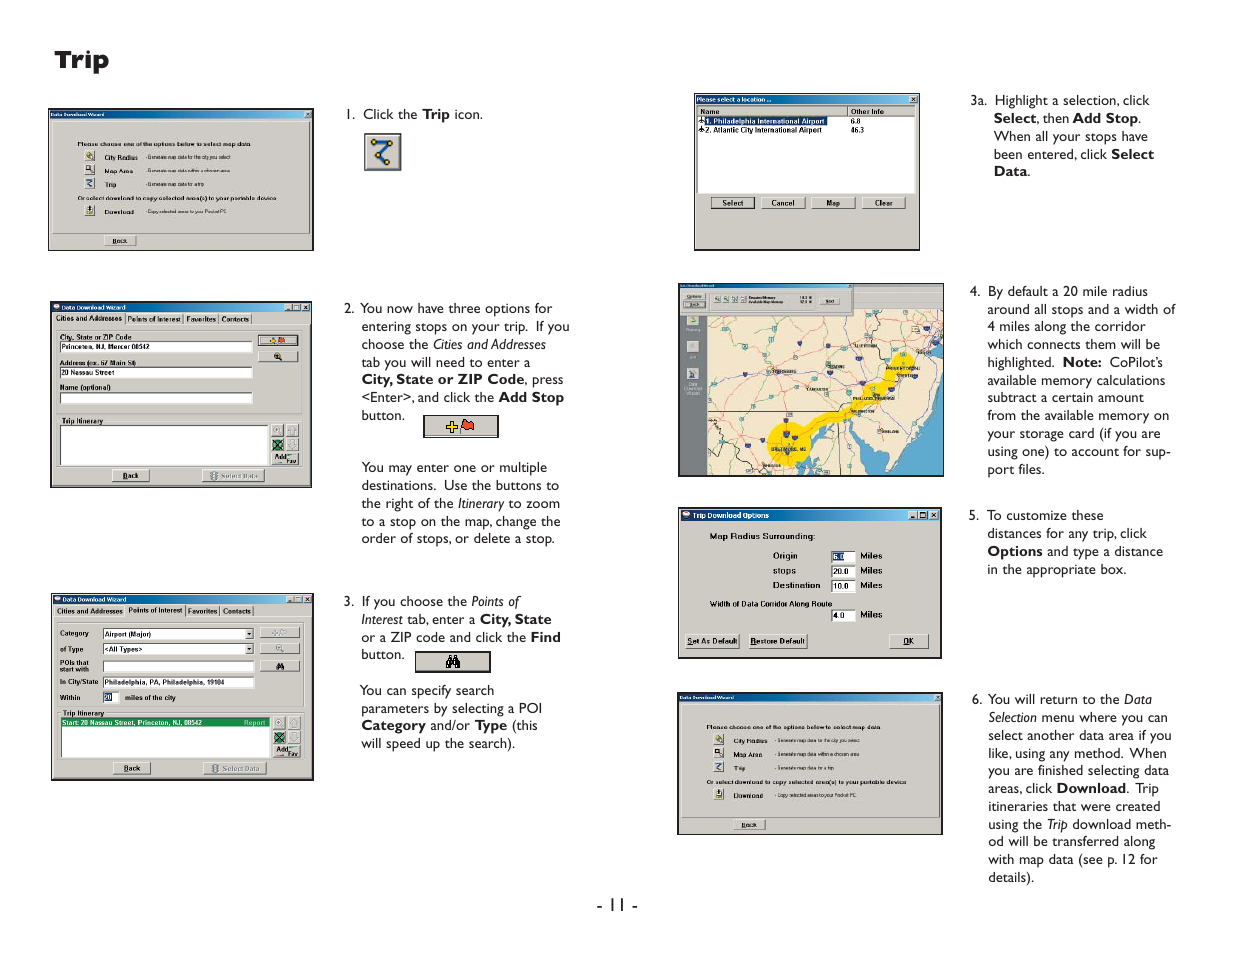Click Back in step 6 wizard
Image resolution: width=1235 pixels, height=954 pixels.
pos(749,825)
